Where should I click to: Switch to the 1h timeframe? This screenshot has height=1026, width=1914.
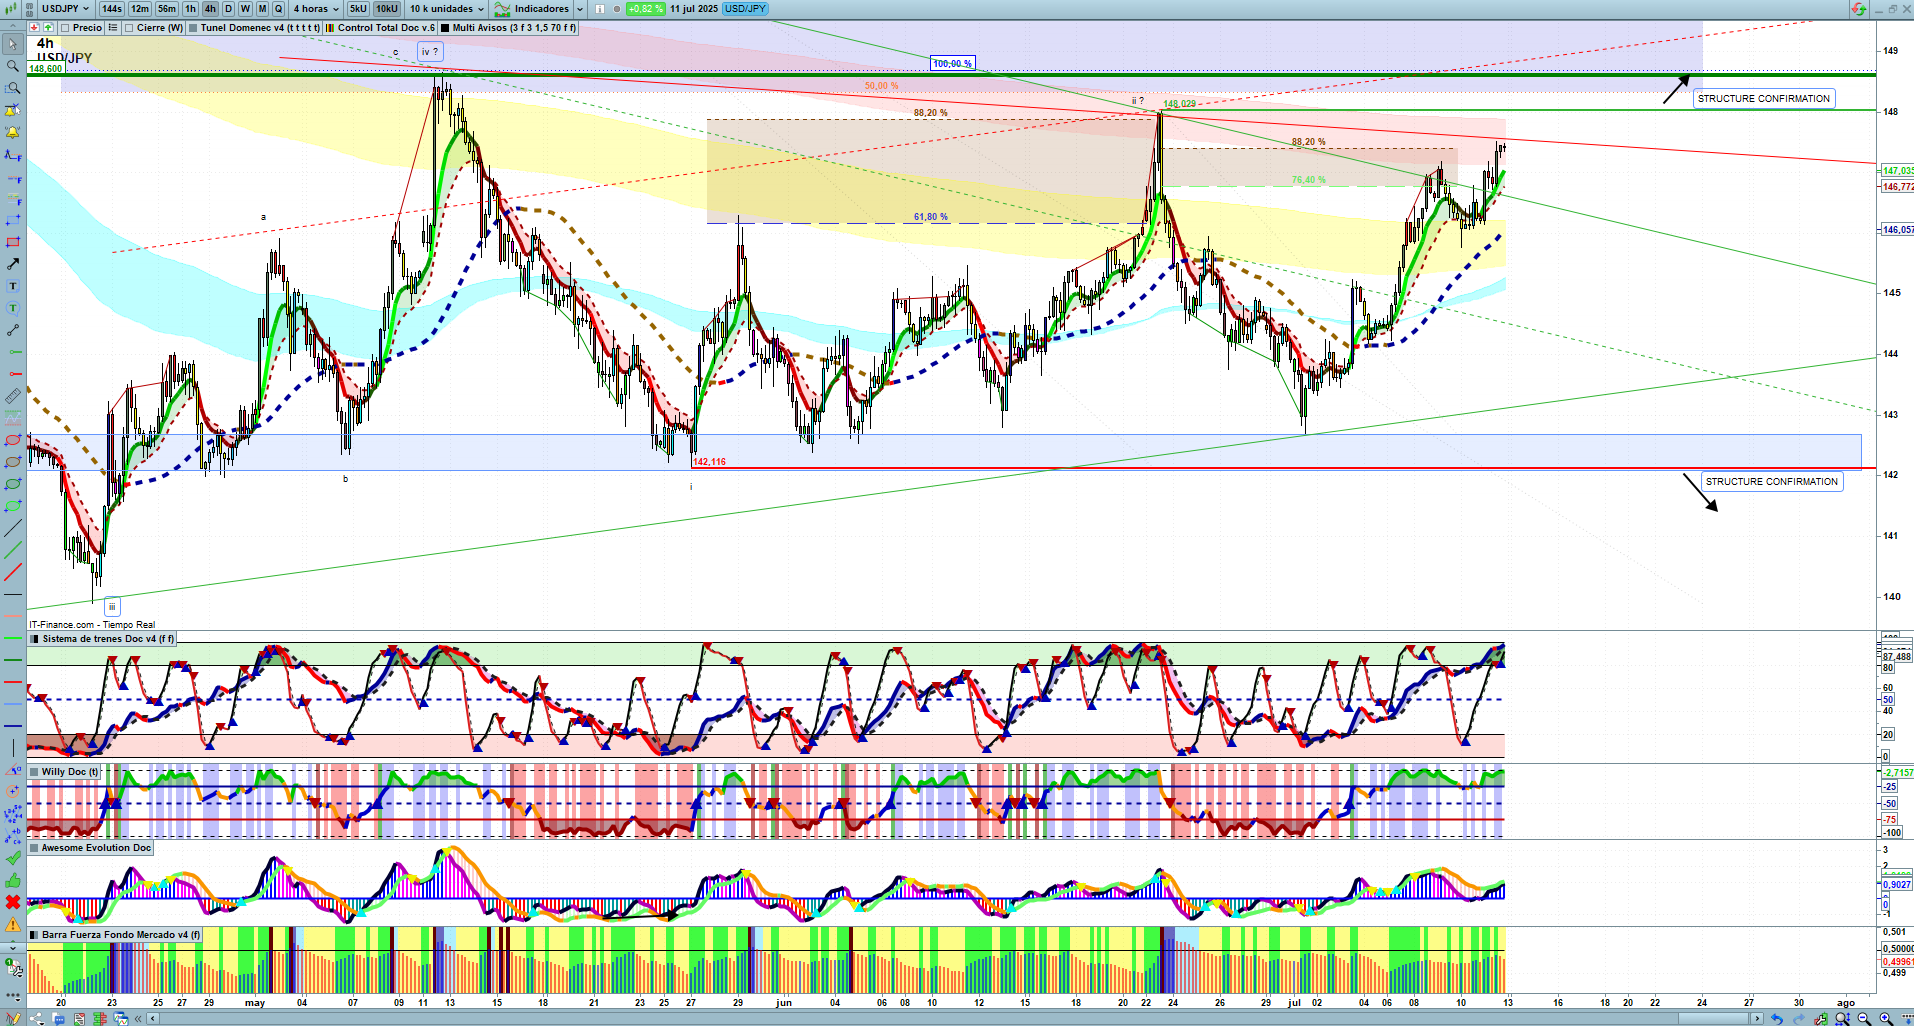[190, 8]
